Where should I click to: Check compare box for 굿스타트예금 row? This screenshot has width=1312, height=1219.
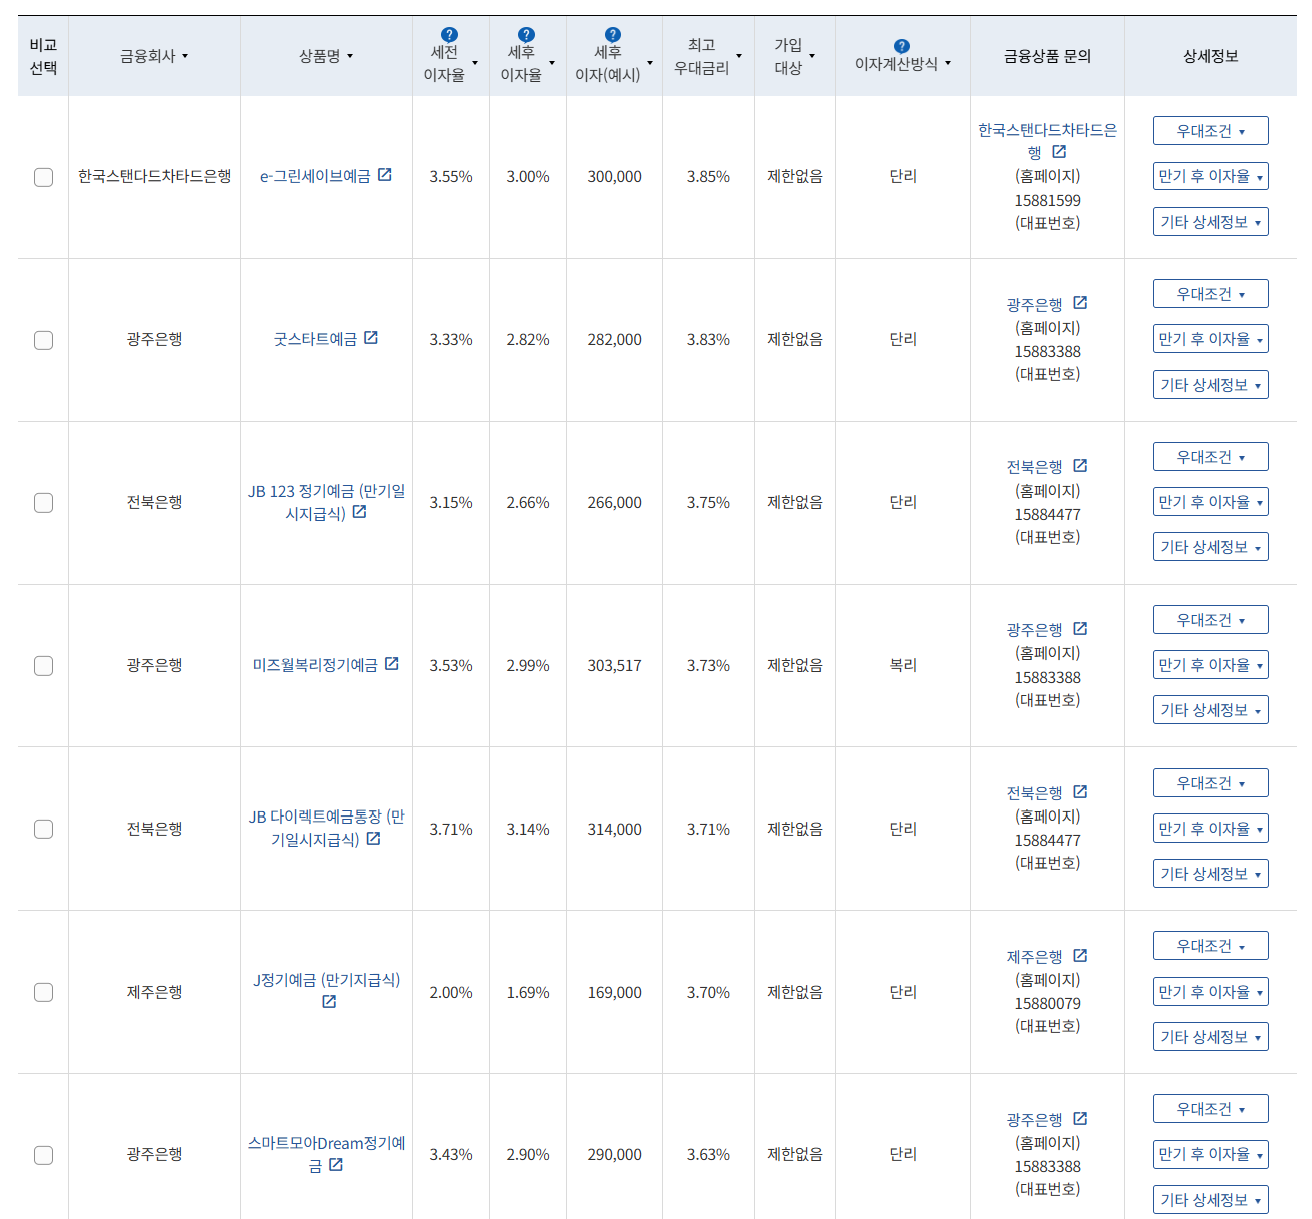pos(43,340)
